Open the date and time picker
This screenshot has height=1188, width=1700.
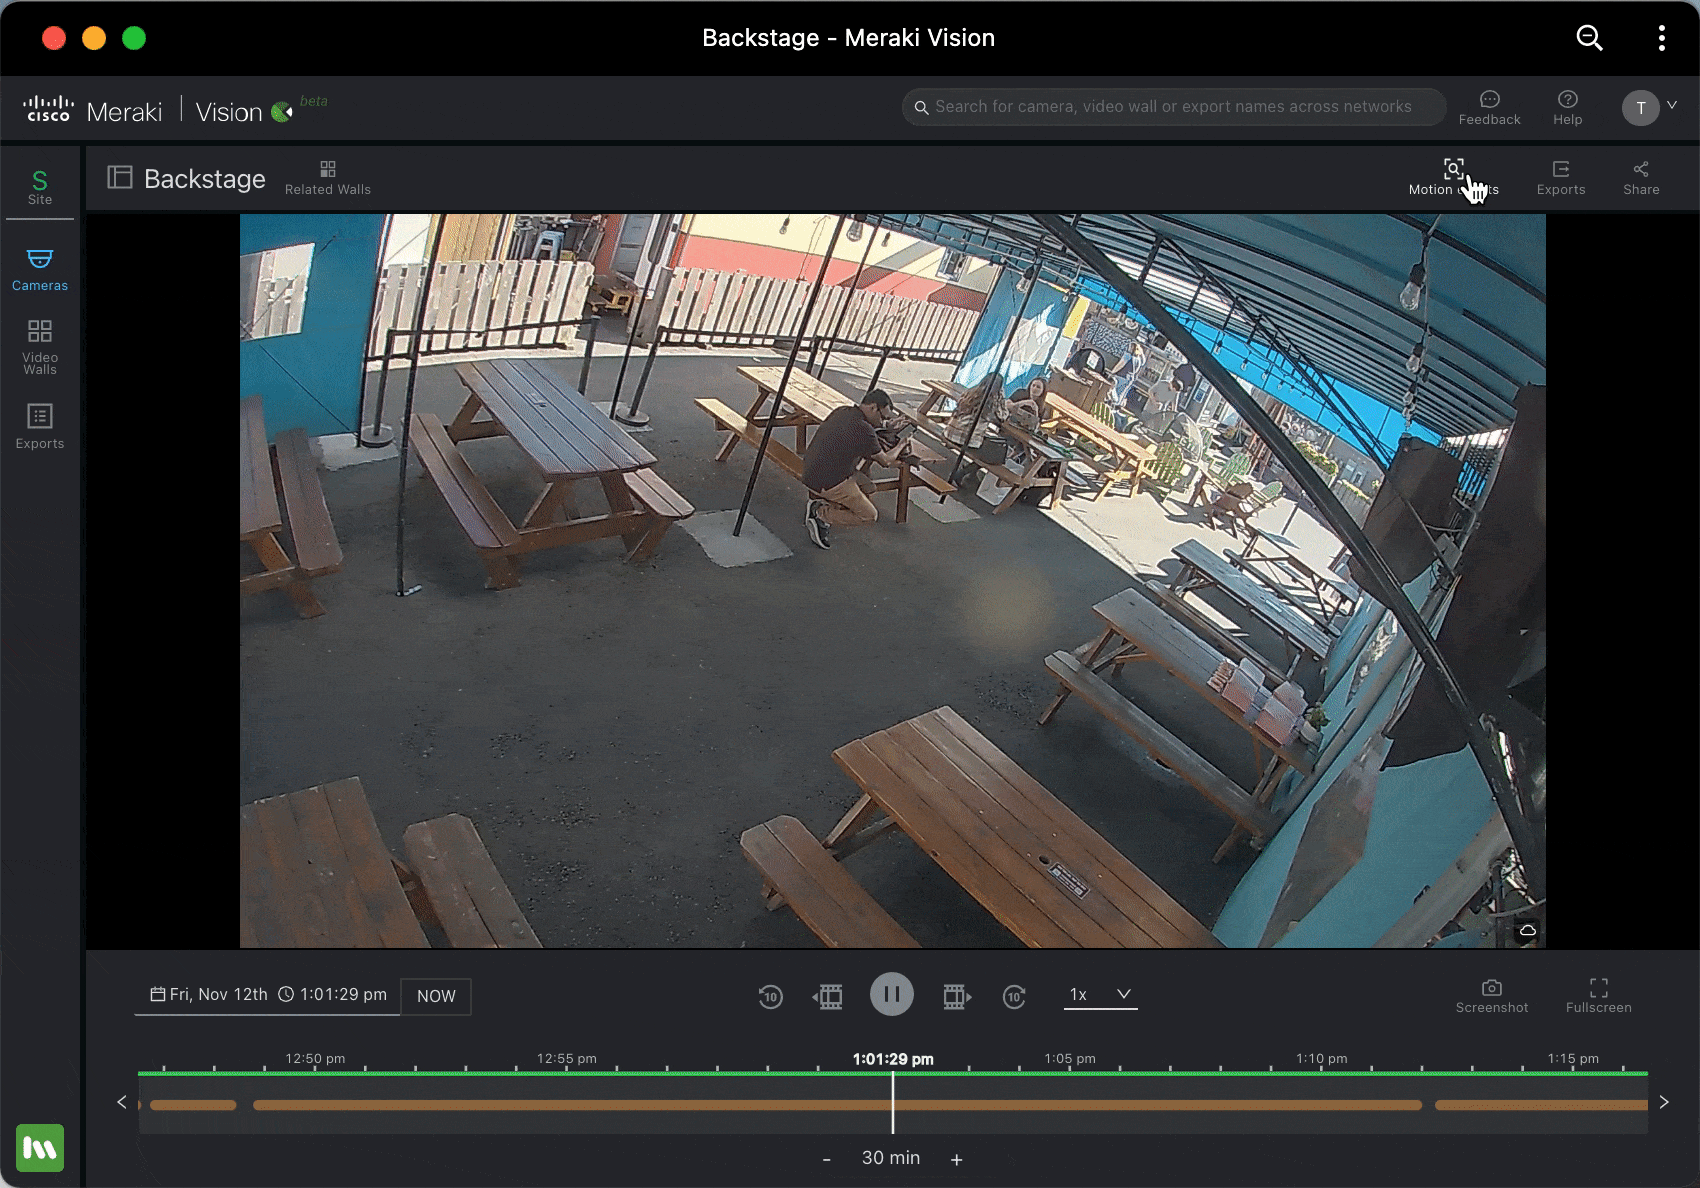(268, 995)
